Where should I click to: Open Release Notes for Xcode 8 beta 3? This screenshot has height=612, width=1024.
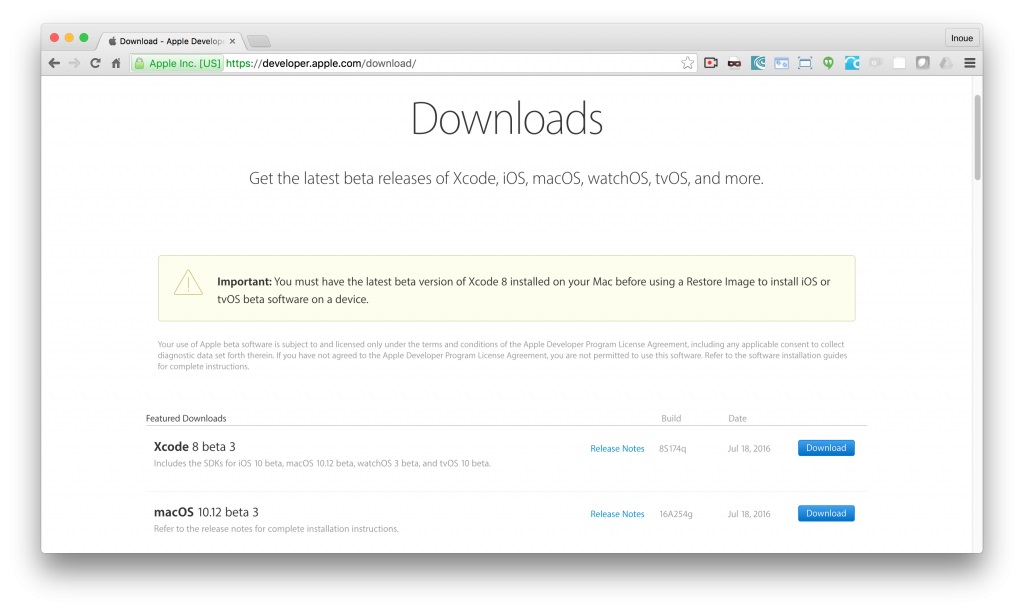617,449
